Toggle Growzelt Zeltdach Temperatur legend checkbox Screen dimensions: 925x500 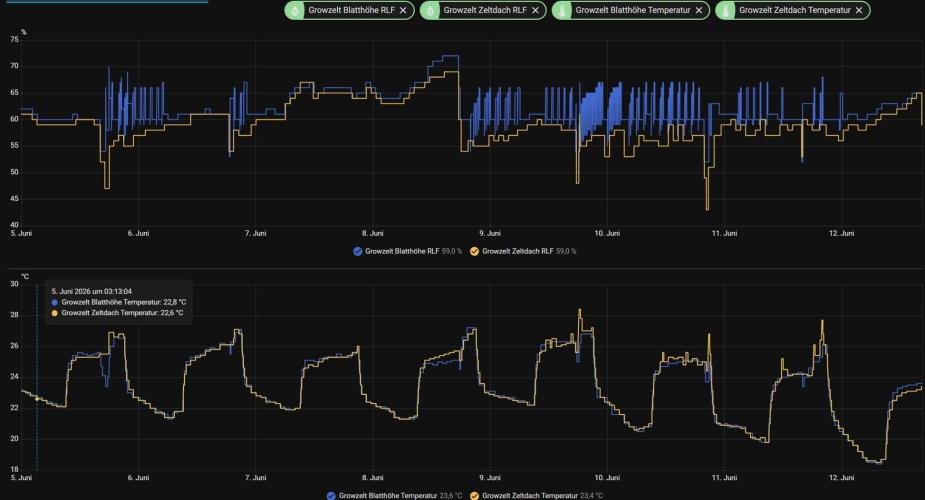[474, 495]
